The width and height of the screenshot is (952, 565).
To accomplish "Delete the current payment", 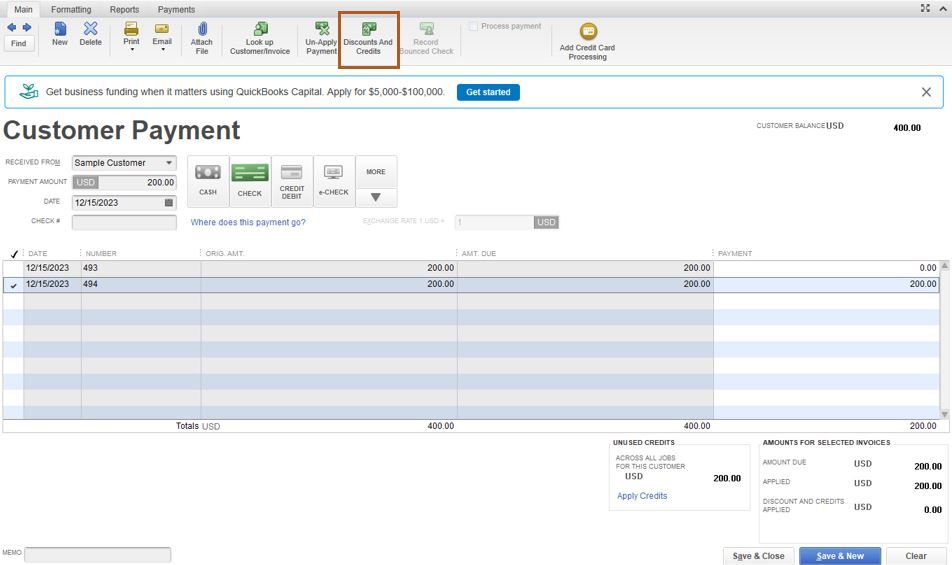I will pyautogui.click(x=90, y=34).
